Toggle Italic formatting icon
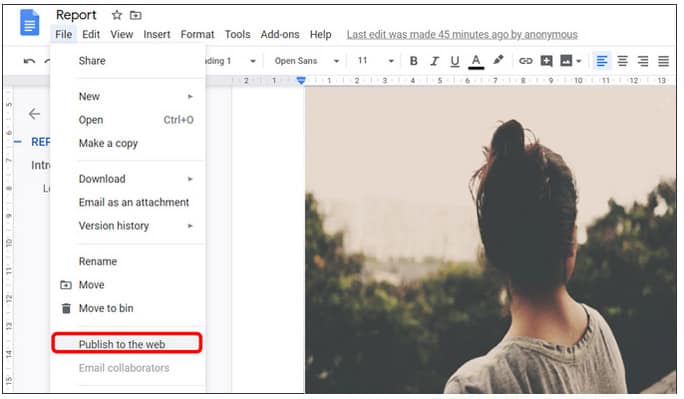The height and width of the screenshot is (399, 684). (434, 61)
